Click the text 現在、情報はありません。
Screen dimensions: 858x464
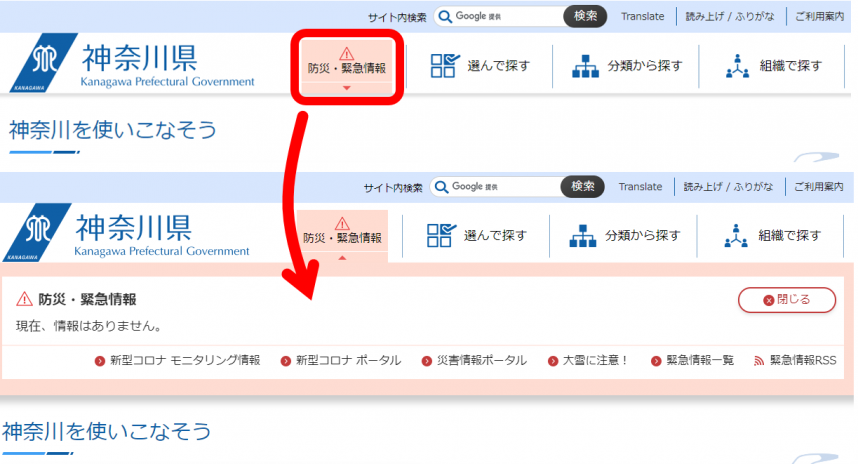(x=90, y=326)
